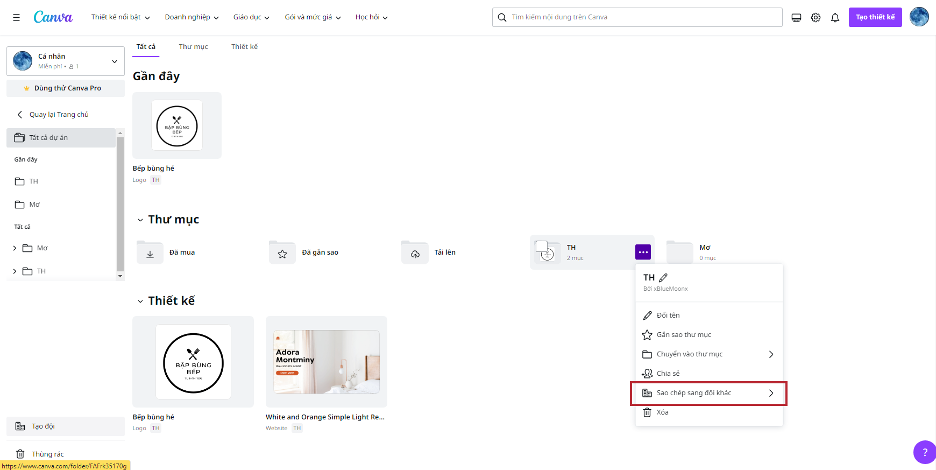Tick the selection checkbox on TH folder

point(541,246)
